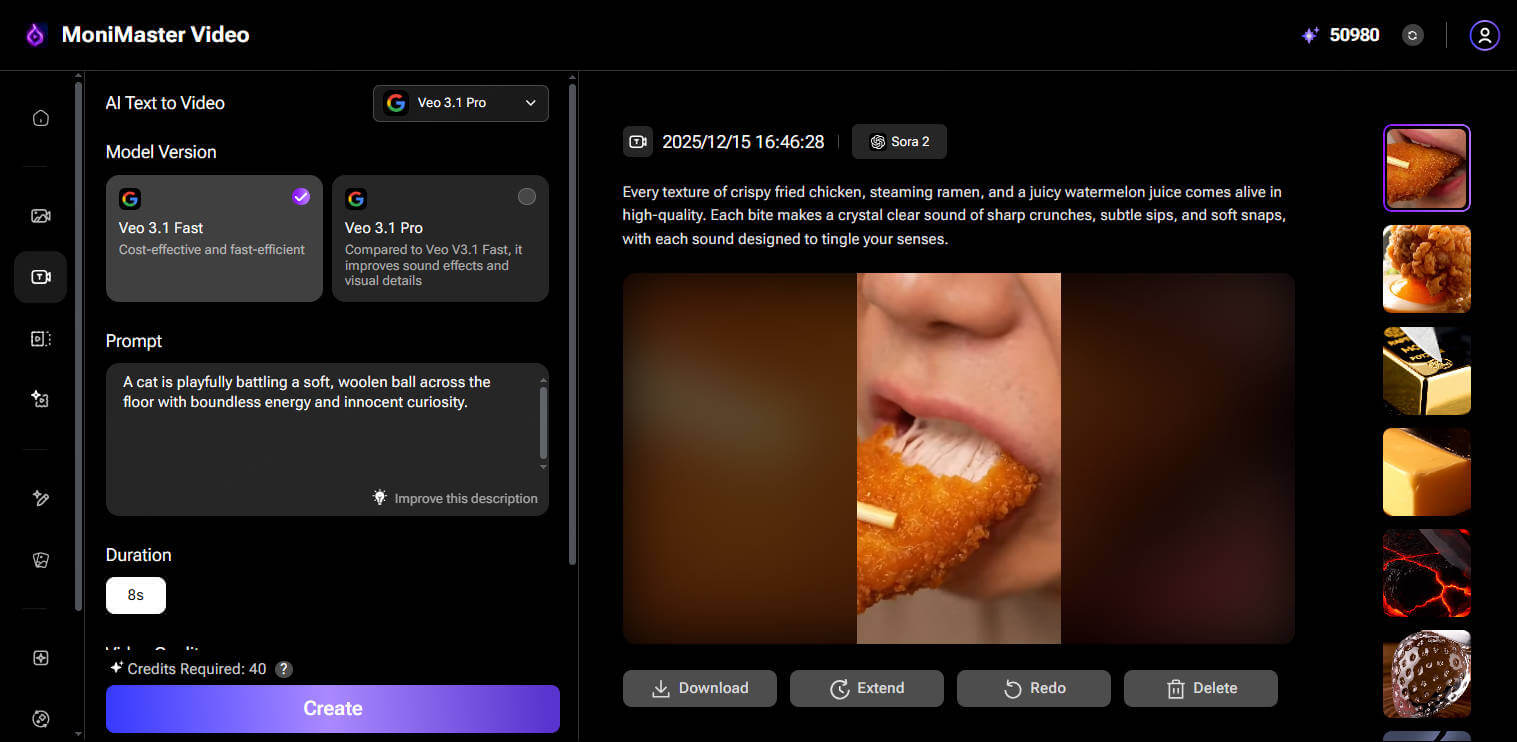This screenshot has width=1517, height=742.
Task: Select the Veo 3.1 Pro model card
Action: [x=440, y=239]
